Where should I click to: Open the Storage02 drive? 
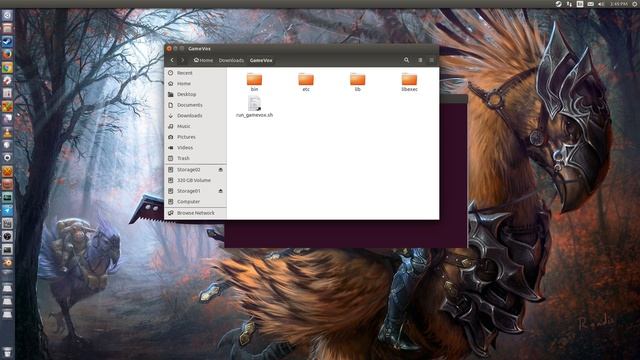[x=189, y=169]
